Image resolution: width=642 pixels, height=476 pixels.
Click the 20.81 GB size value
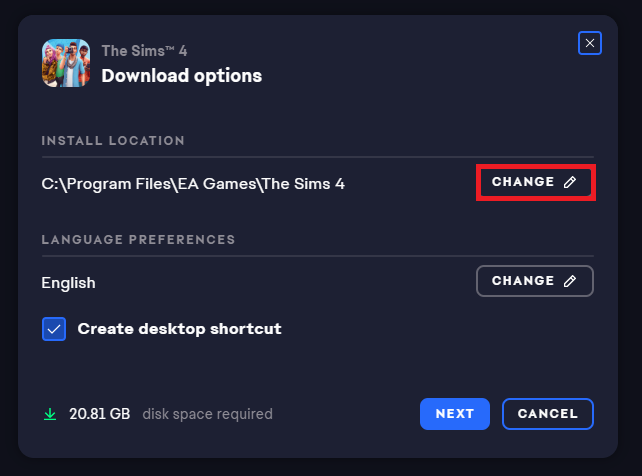pyautogui.click(x=100, y=413)
